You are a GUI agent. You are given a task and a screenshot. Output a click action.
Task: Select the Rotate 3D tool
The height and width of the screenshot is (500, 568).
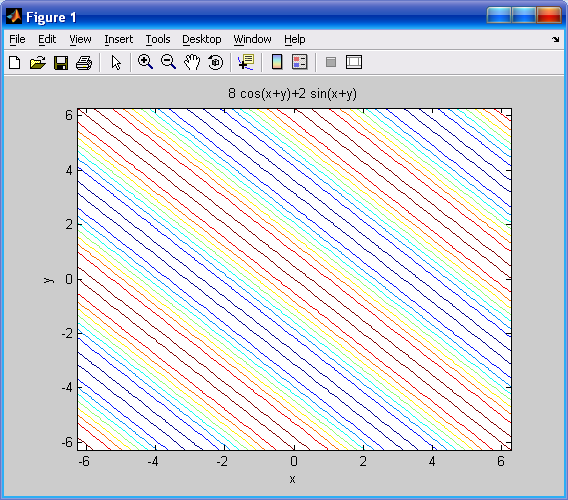[216, 62]
